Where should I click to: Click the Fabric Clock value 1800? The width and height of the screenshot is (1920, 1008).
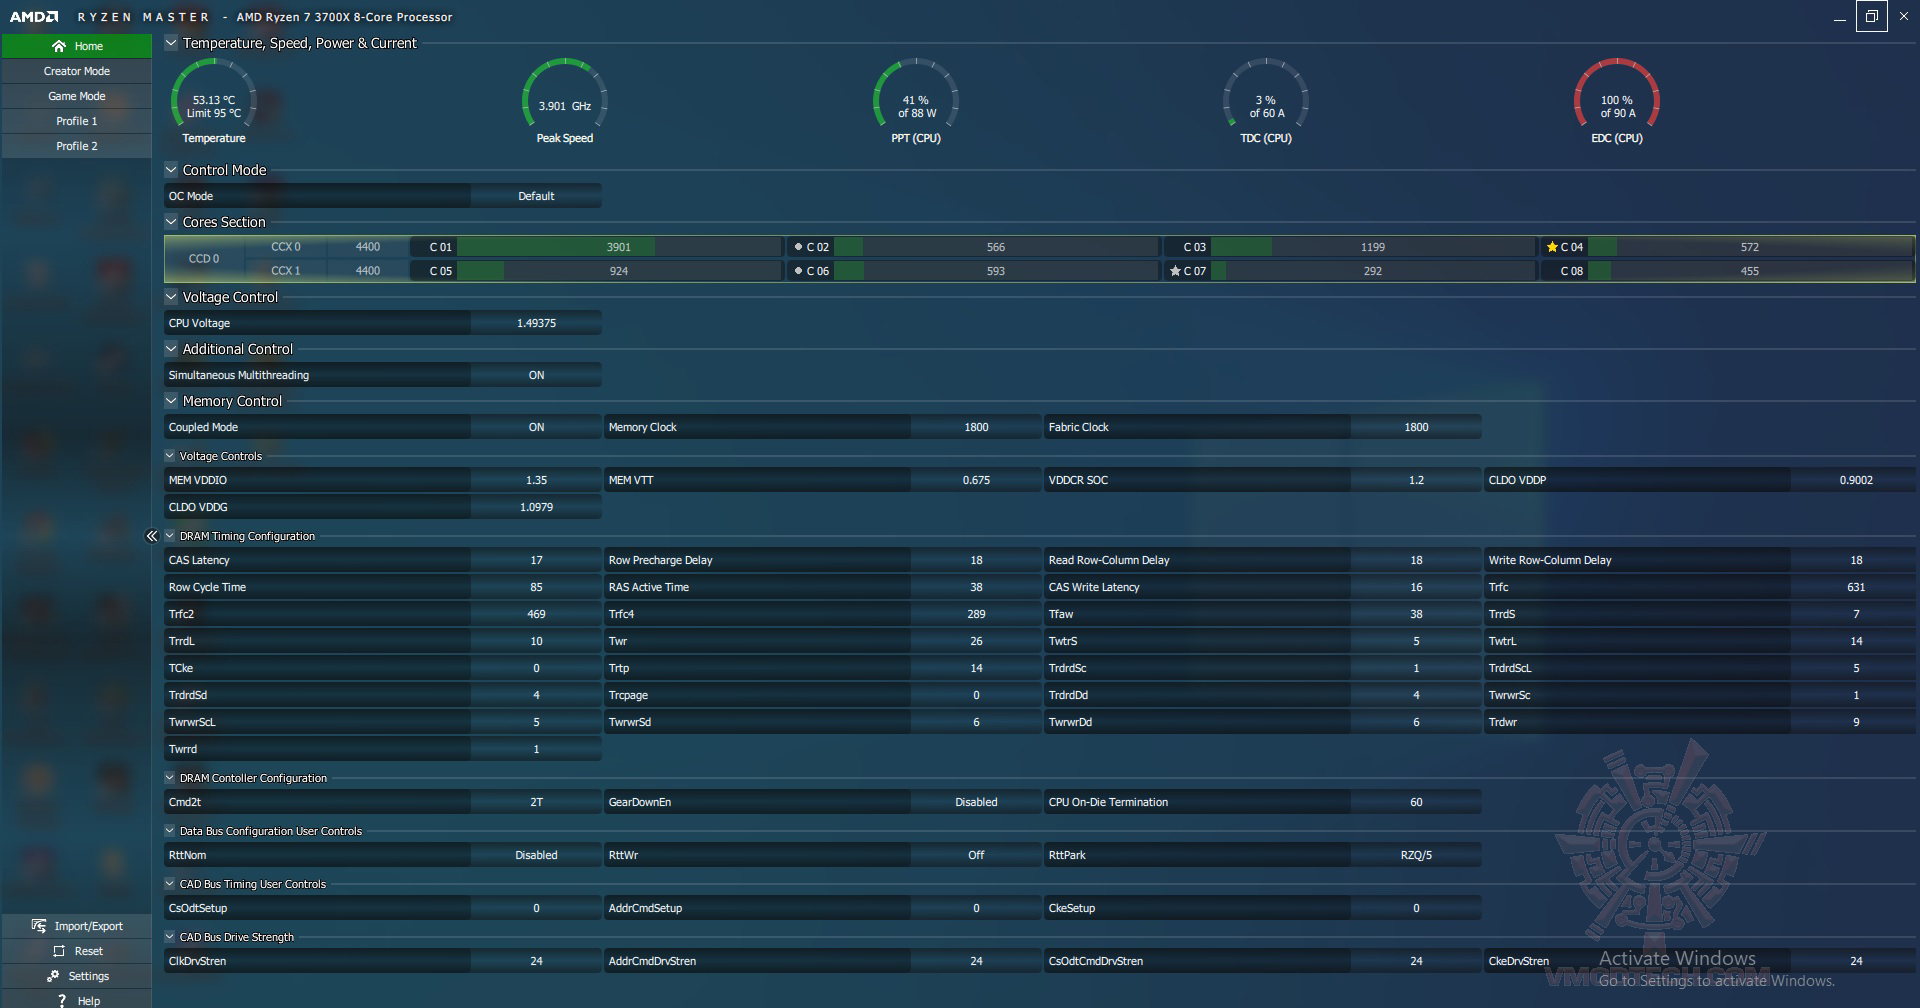coord(1416,427)
